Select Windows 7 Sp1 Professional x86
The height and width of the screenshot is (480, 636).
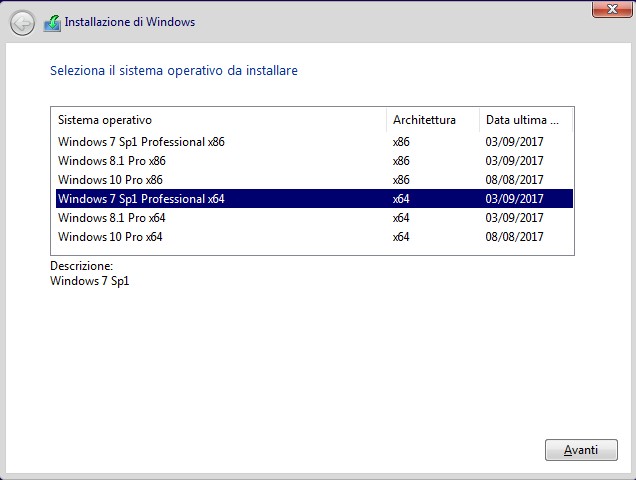tap(314, 142)
